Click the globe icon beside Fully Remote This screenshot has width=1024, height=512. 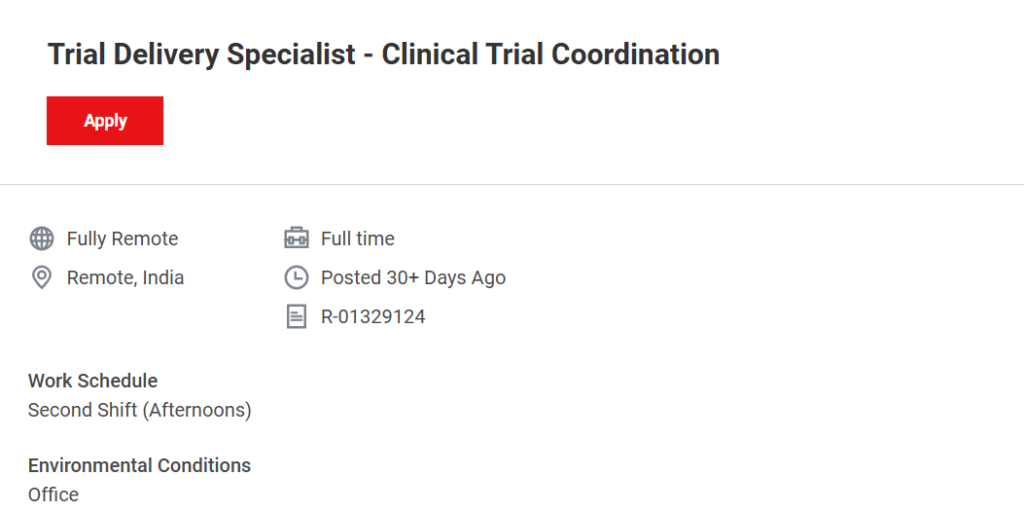[x=41, y=239]
